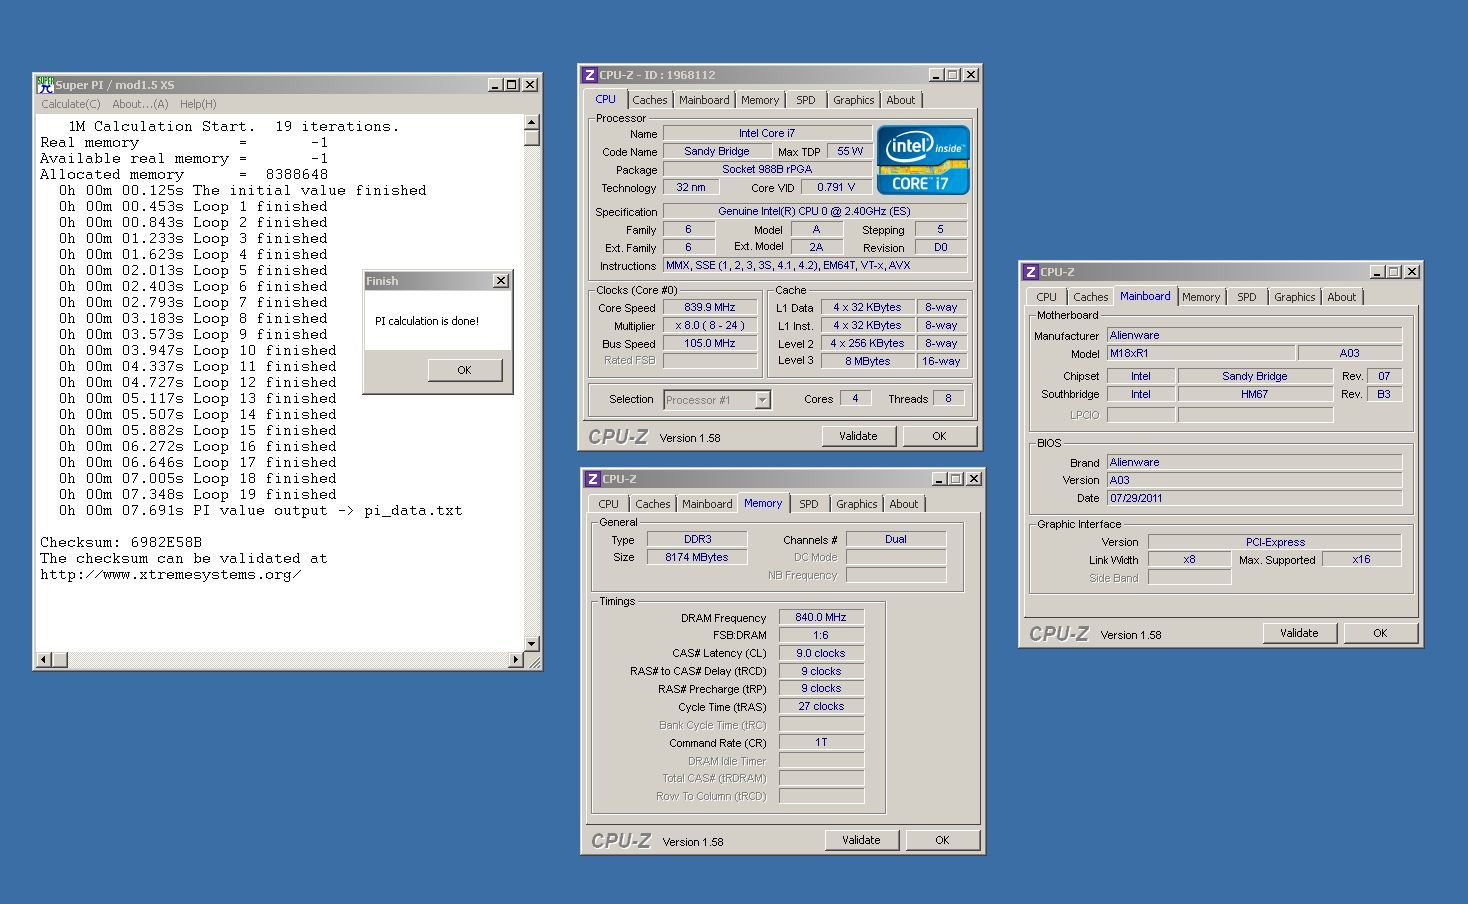This screenshot has height=904, width=1468.
Task: Click Validate in CPU-Z Memory window
Action: click(861, 840)
